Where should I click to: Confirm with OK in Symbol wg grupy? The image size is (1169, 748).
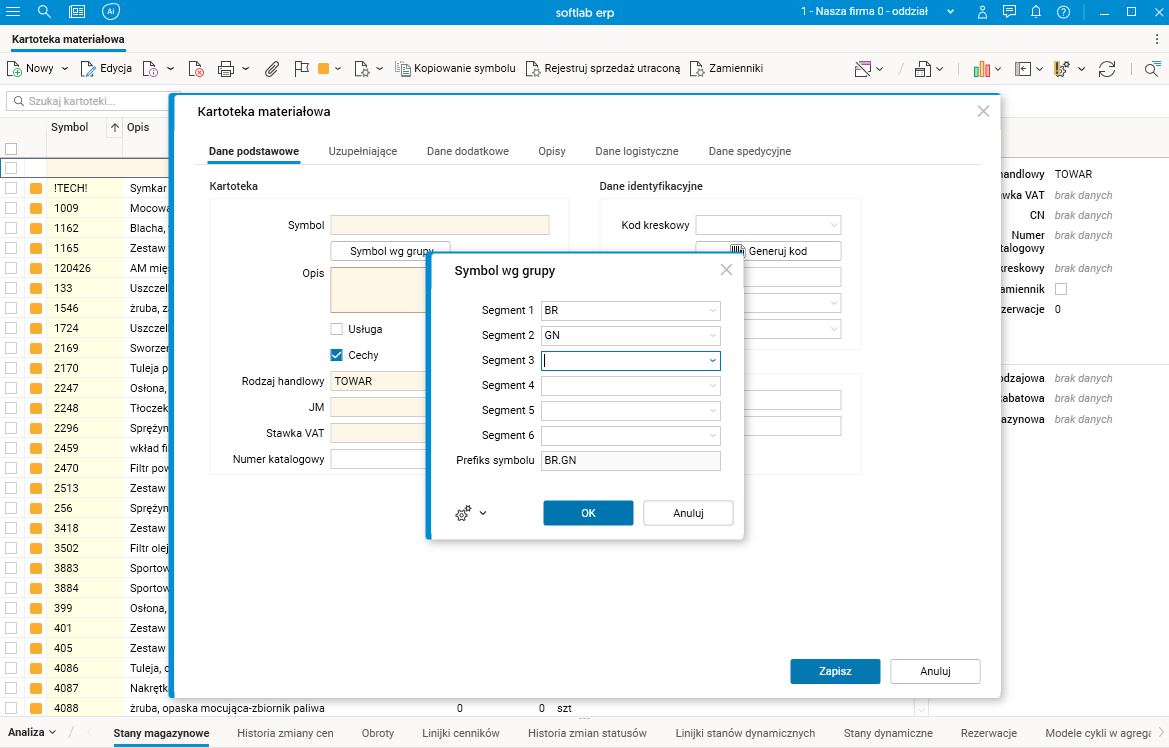coord(588,513)
